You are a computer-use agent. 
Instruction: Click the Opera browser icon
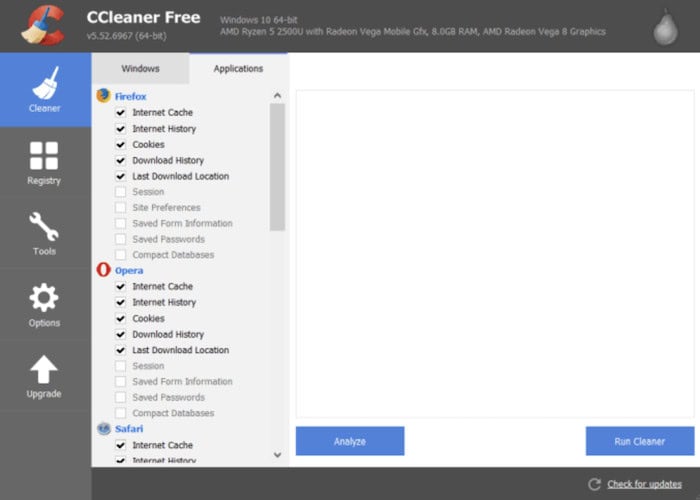coord(104,270)
